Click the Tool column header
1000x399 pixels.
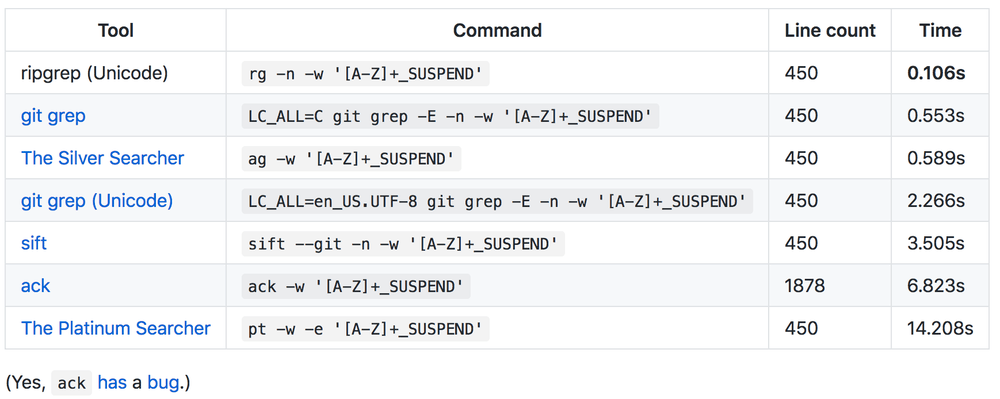click(x=116, y=30)
